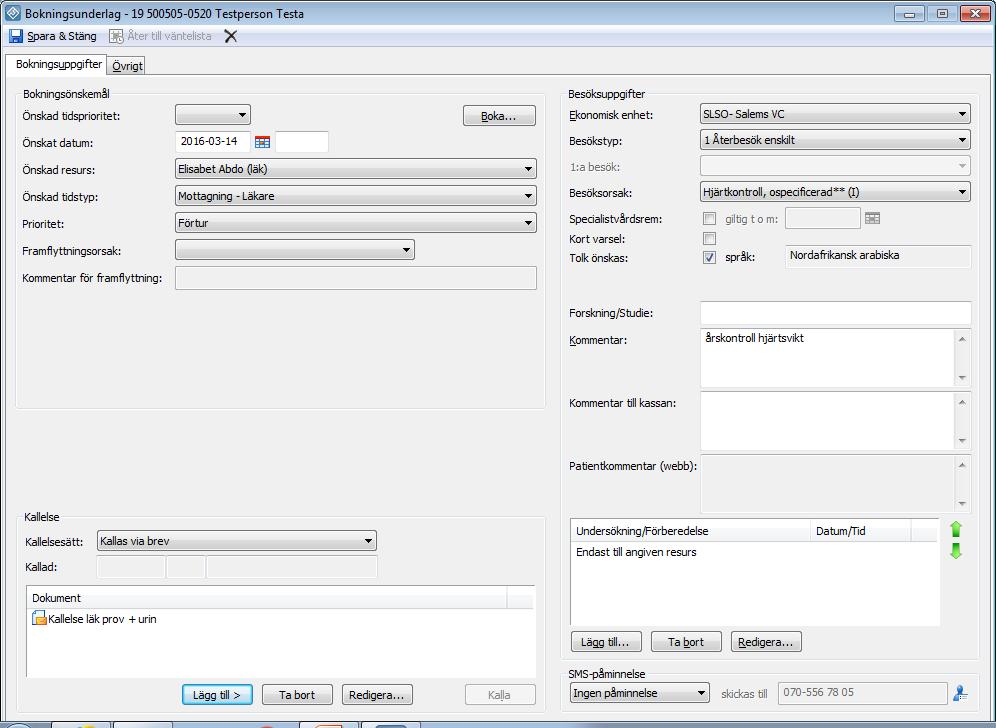
Task: Click Ta bort under examination list
Action: 686,642
